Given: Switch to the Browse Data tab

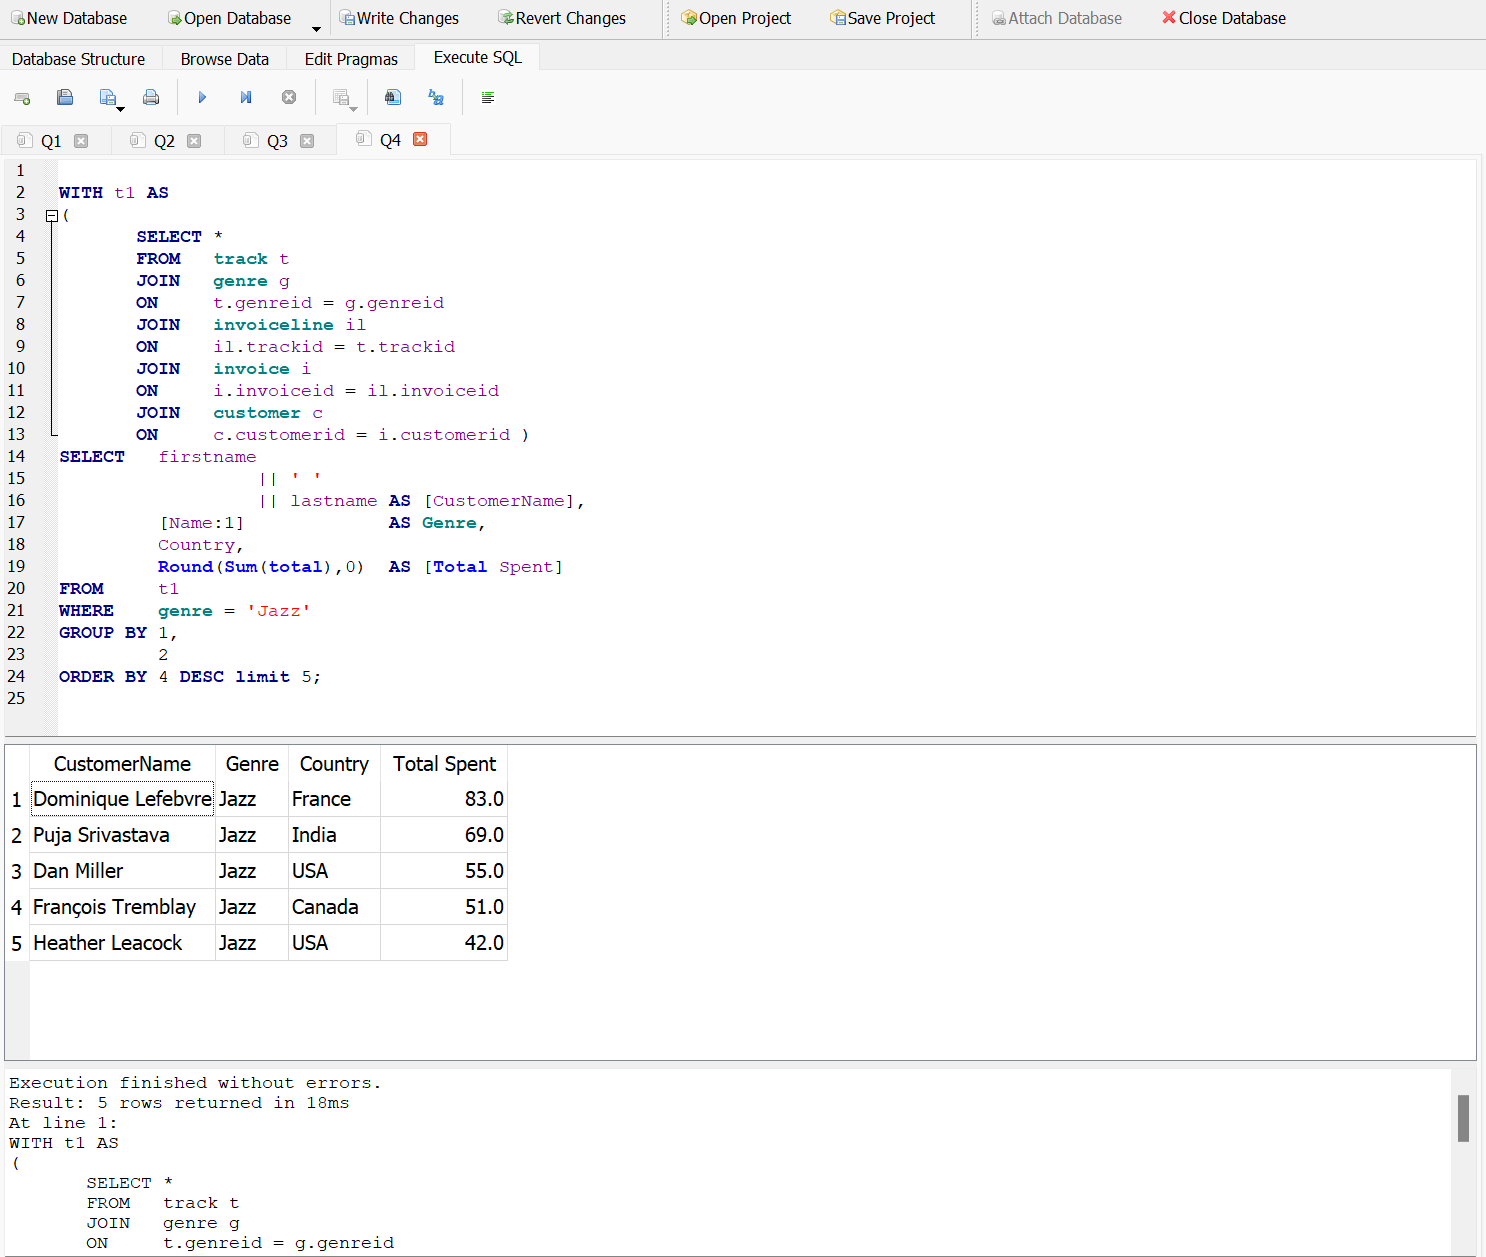Looking at the screenshot, I should tap(224, 58).
